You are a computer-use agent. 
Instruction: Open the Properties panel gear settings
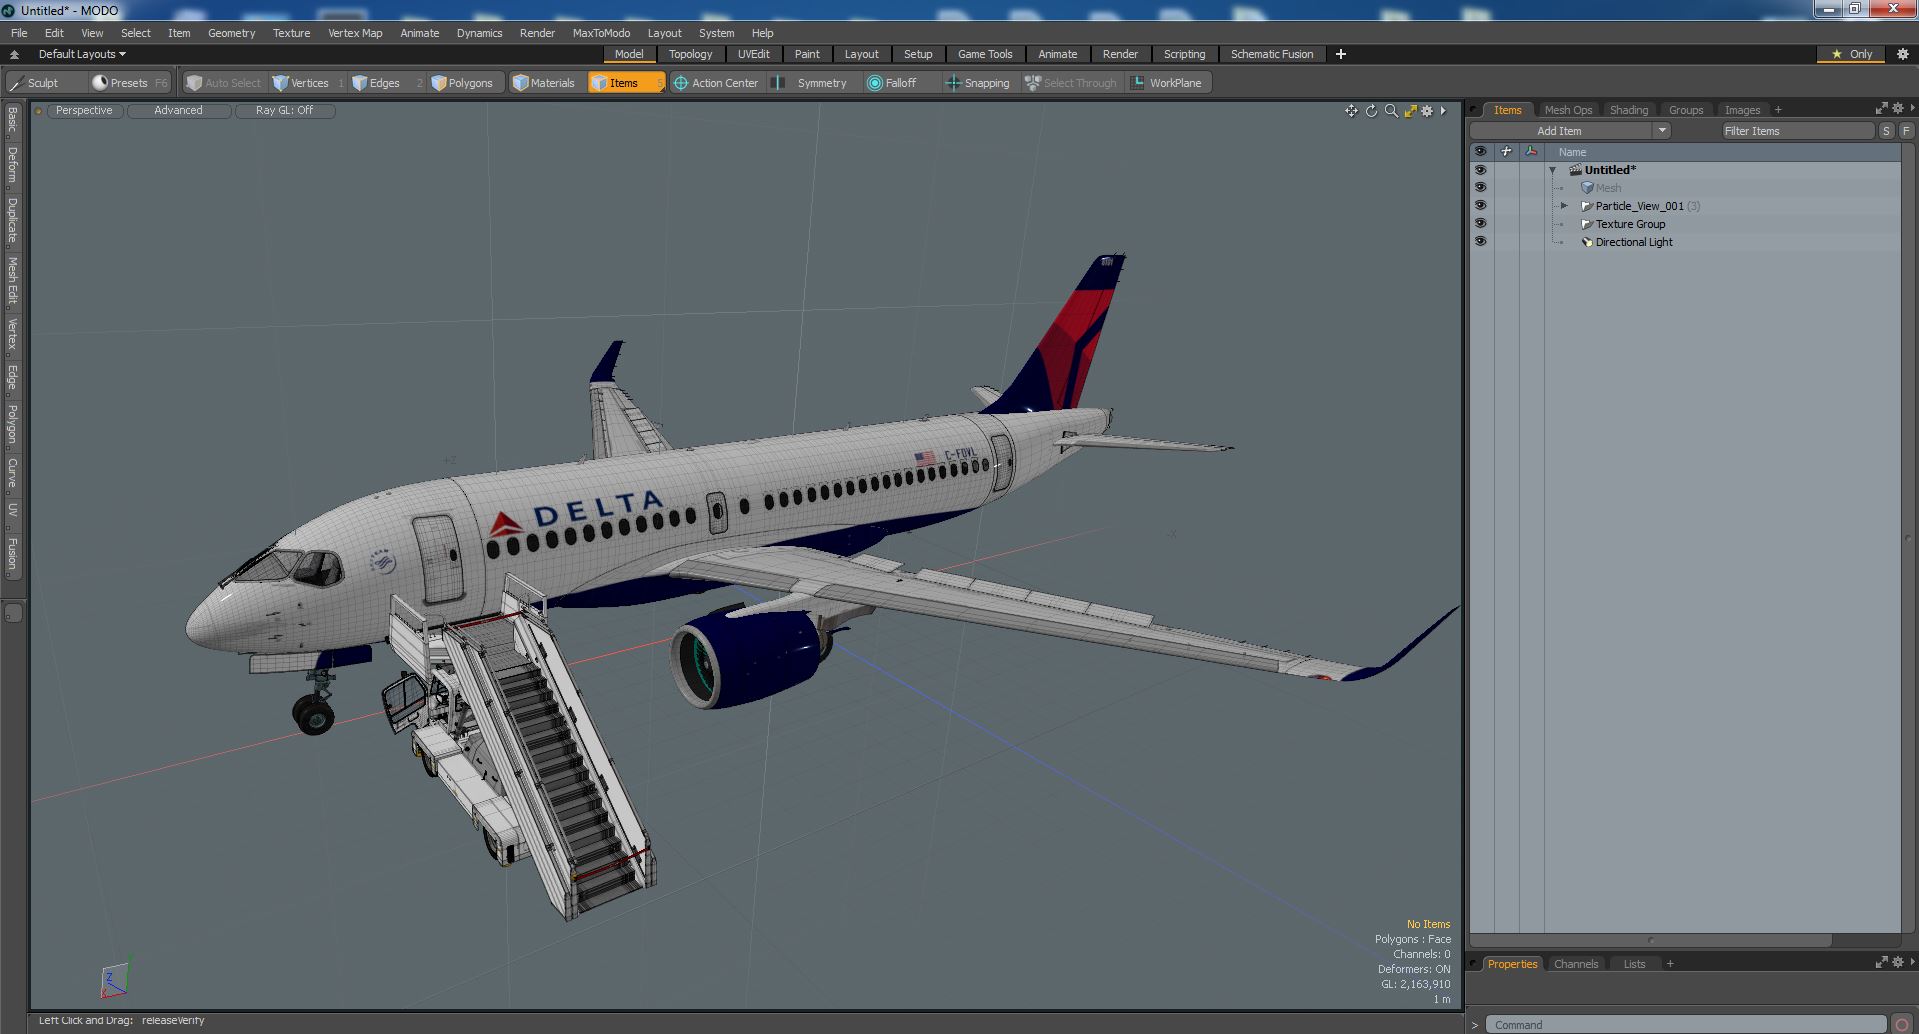pyautogui.click(x=1897, y=962)
